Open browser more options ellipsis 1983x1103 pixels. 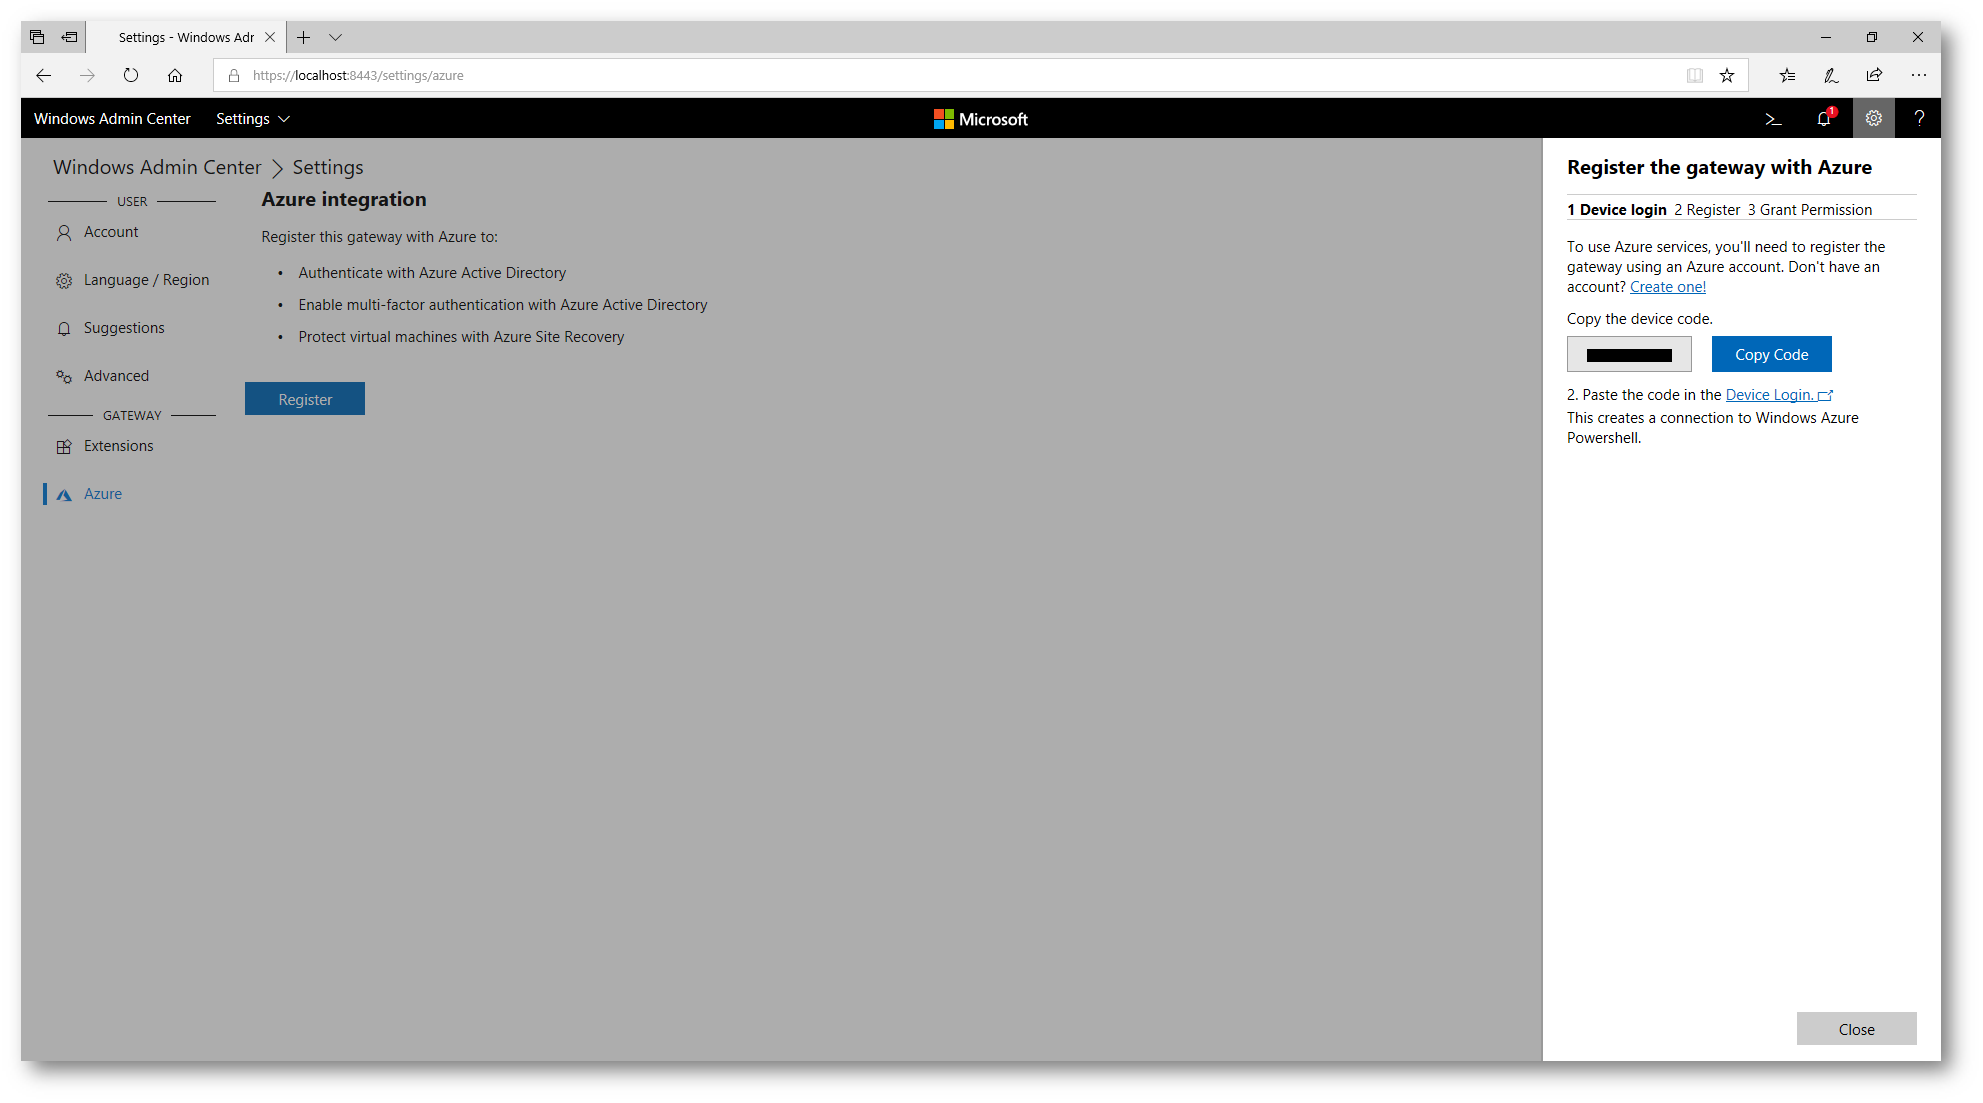[1918, 75]
